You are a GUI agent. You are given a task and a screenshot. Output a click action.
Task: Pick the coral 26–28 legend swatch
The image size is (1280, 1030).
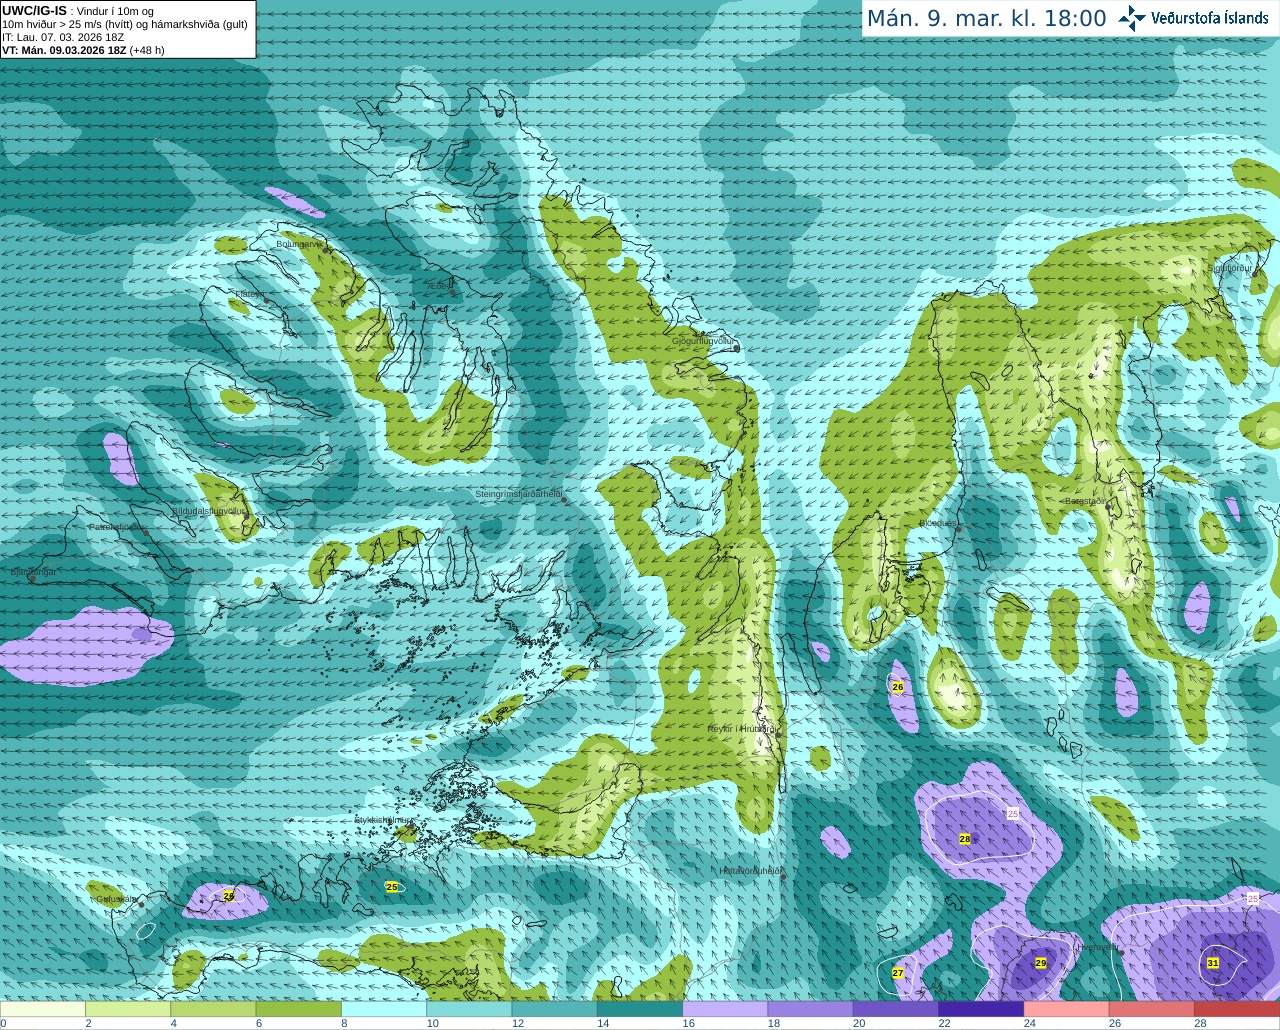pos(1152,1009)
